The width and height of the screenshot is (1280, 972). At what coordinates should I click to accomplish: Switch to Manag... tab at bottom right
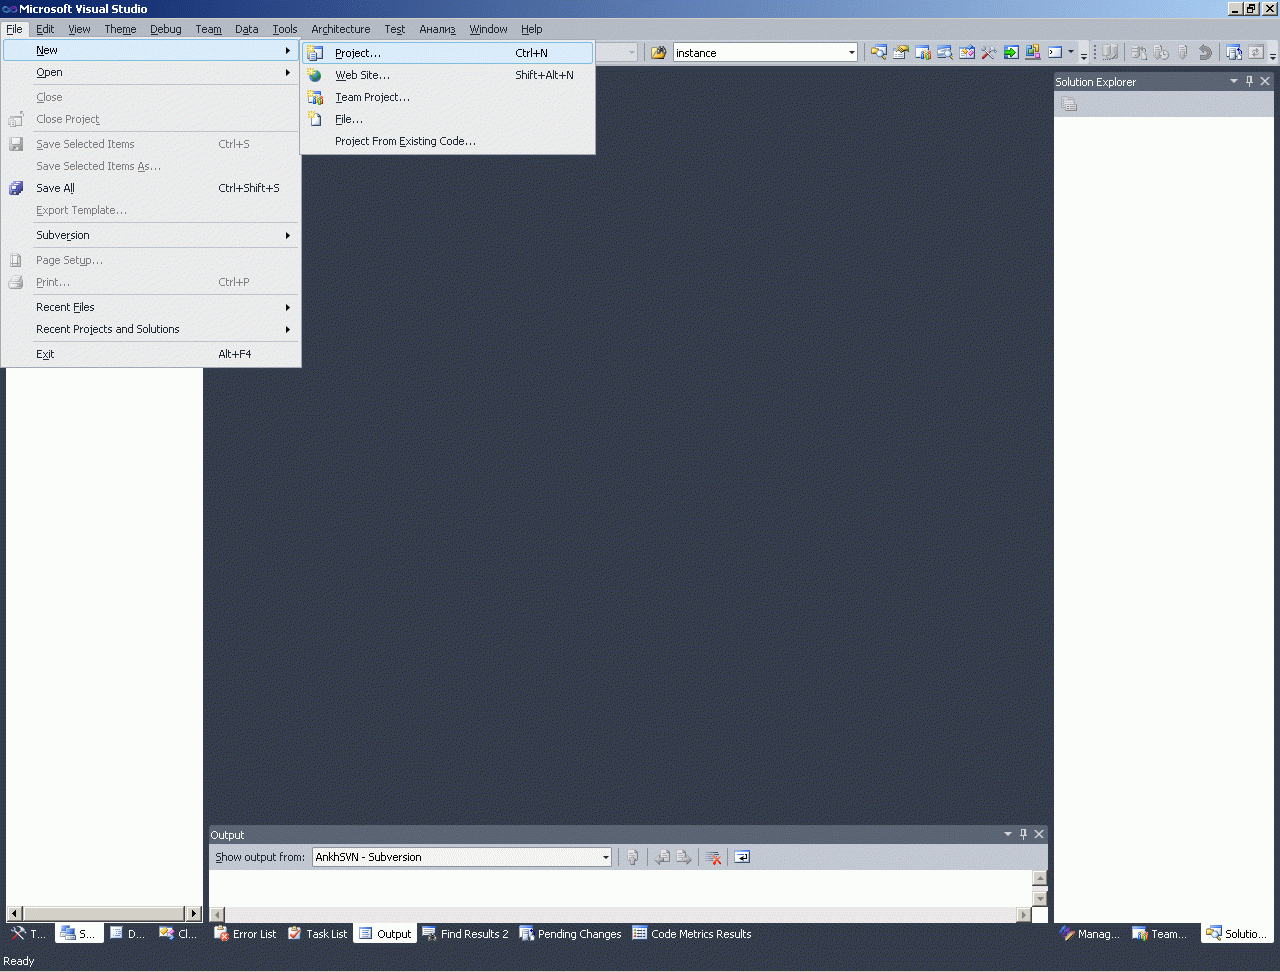coord(1090,934)
